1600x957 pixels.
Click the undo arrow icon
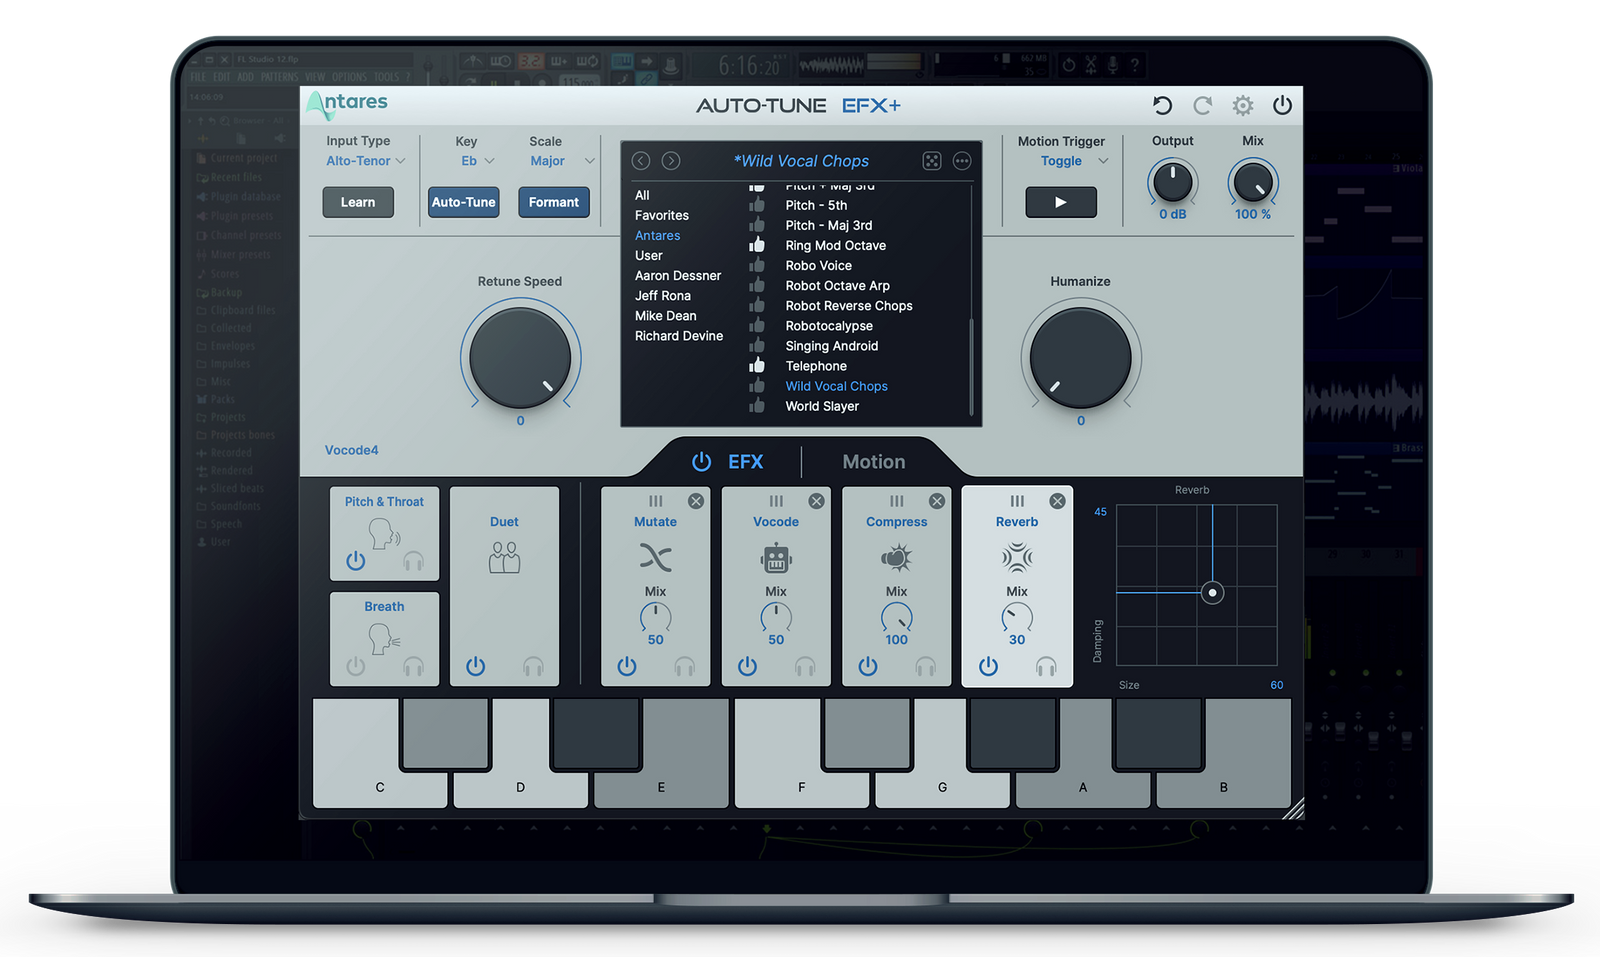(1162, 105)
